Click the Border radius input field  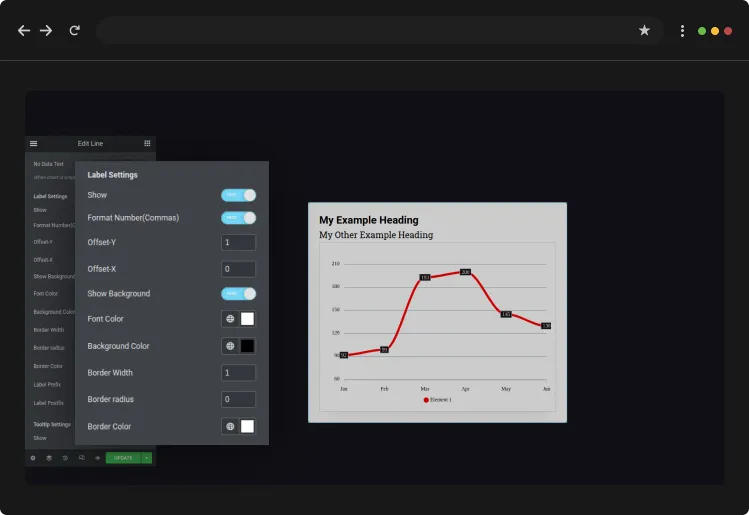(238, 399)
